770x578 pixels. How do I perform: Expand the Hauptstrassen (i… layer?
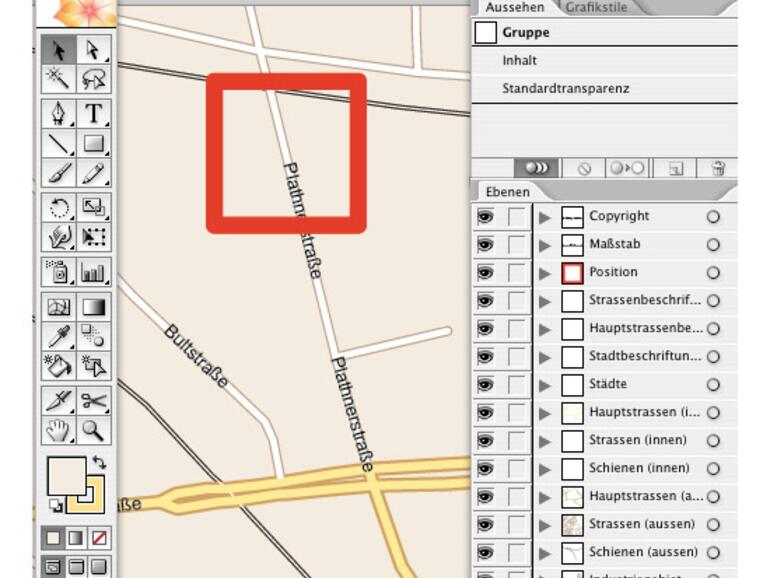[x=545, y=413]
